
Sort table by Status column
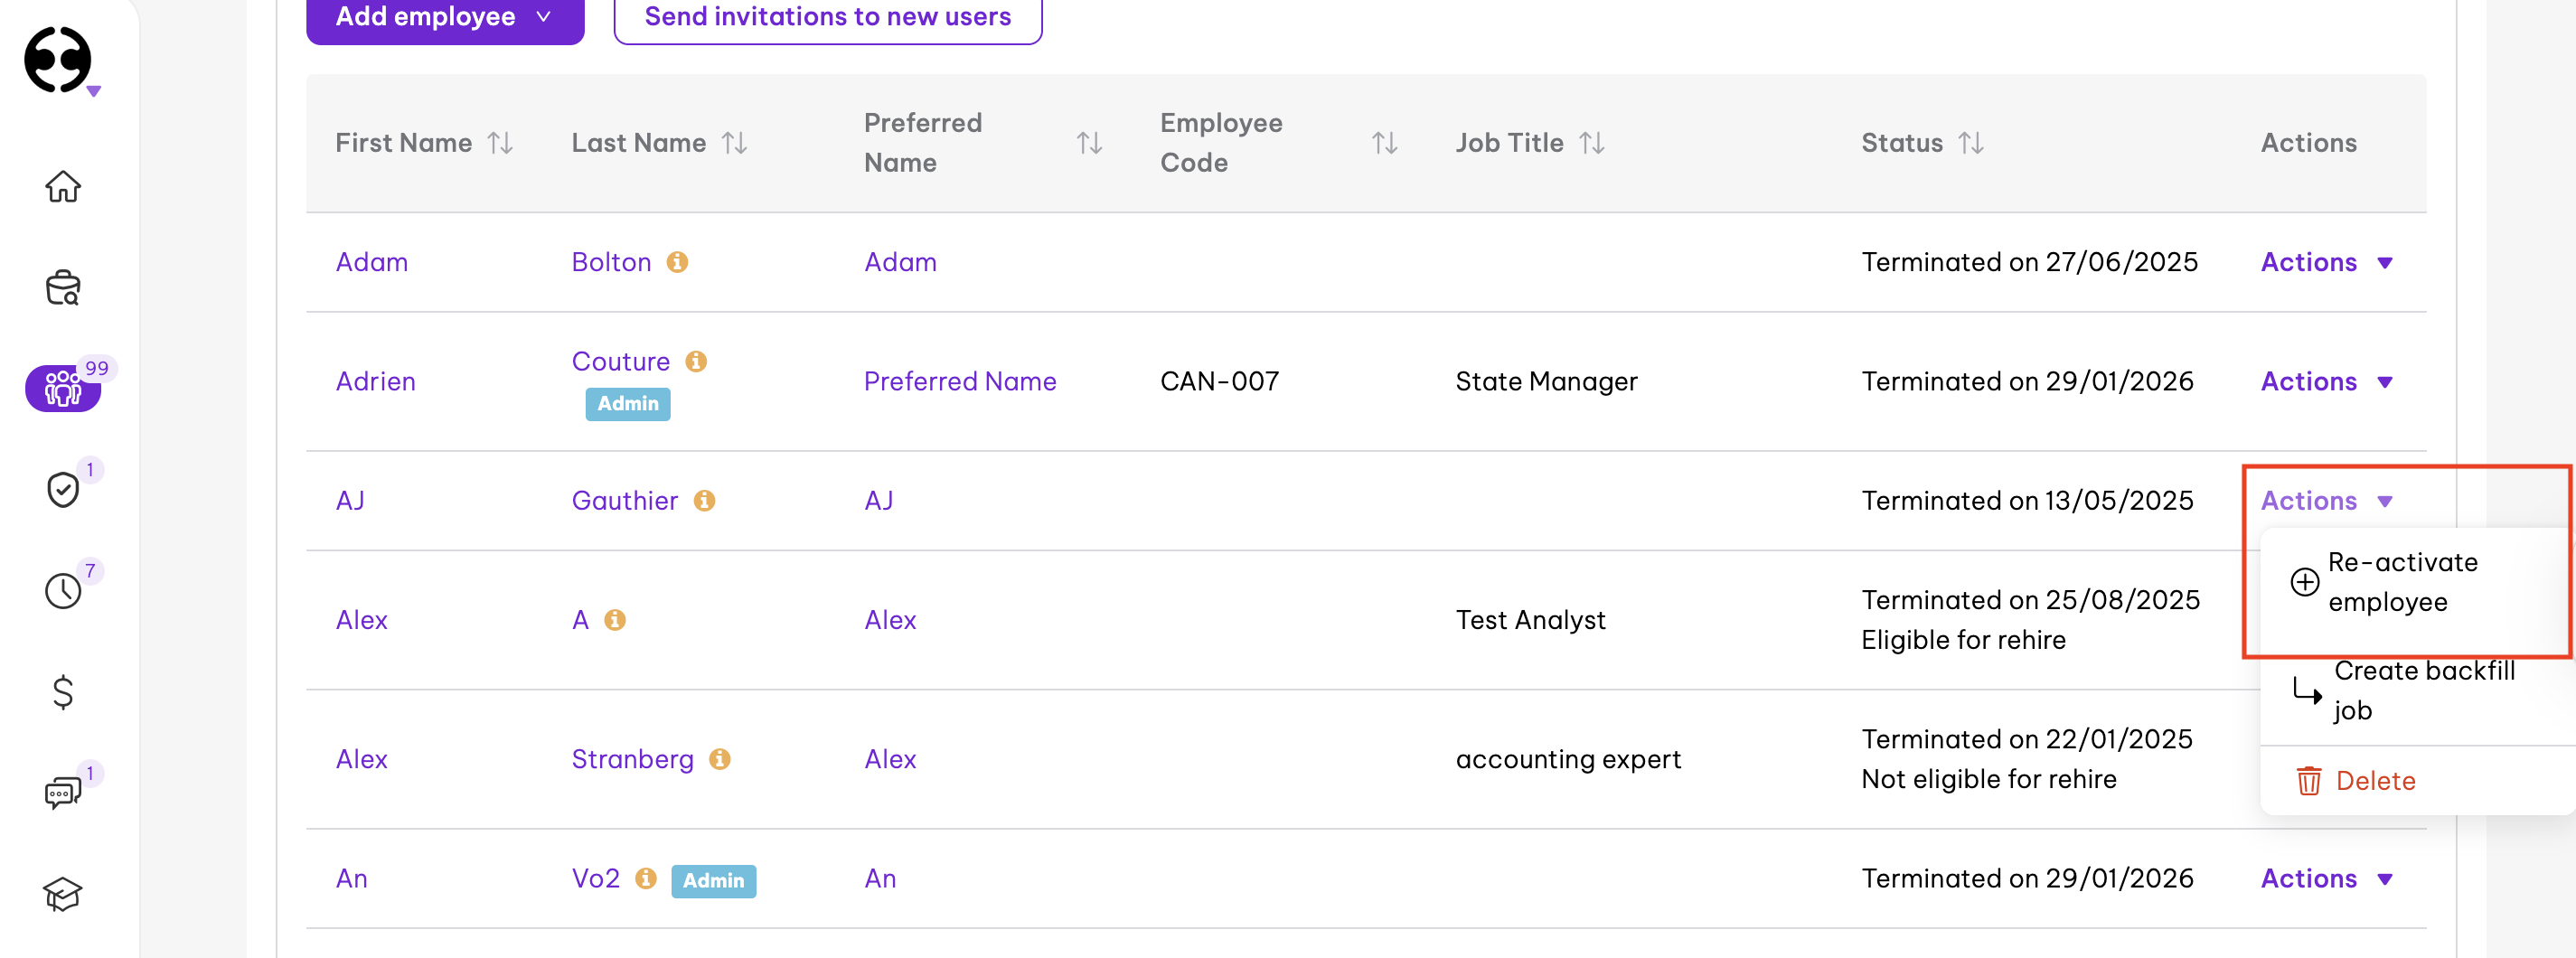1970,143
